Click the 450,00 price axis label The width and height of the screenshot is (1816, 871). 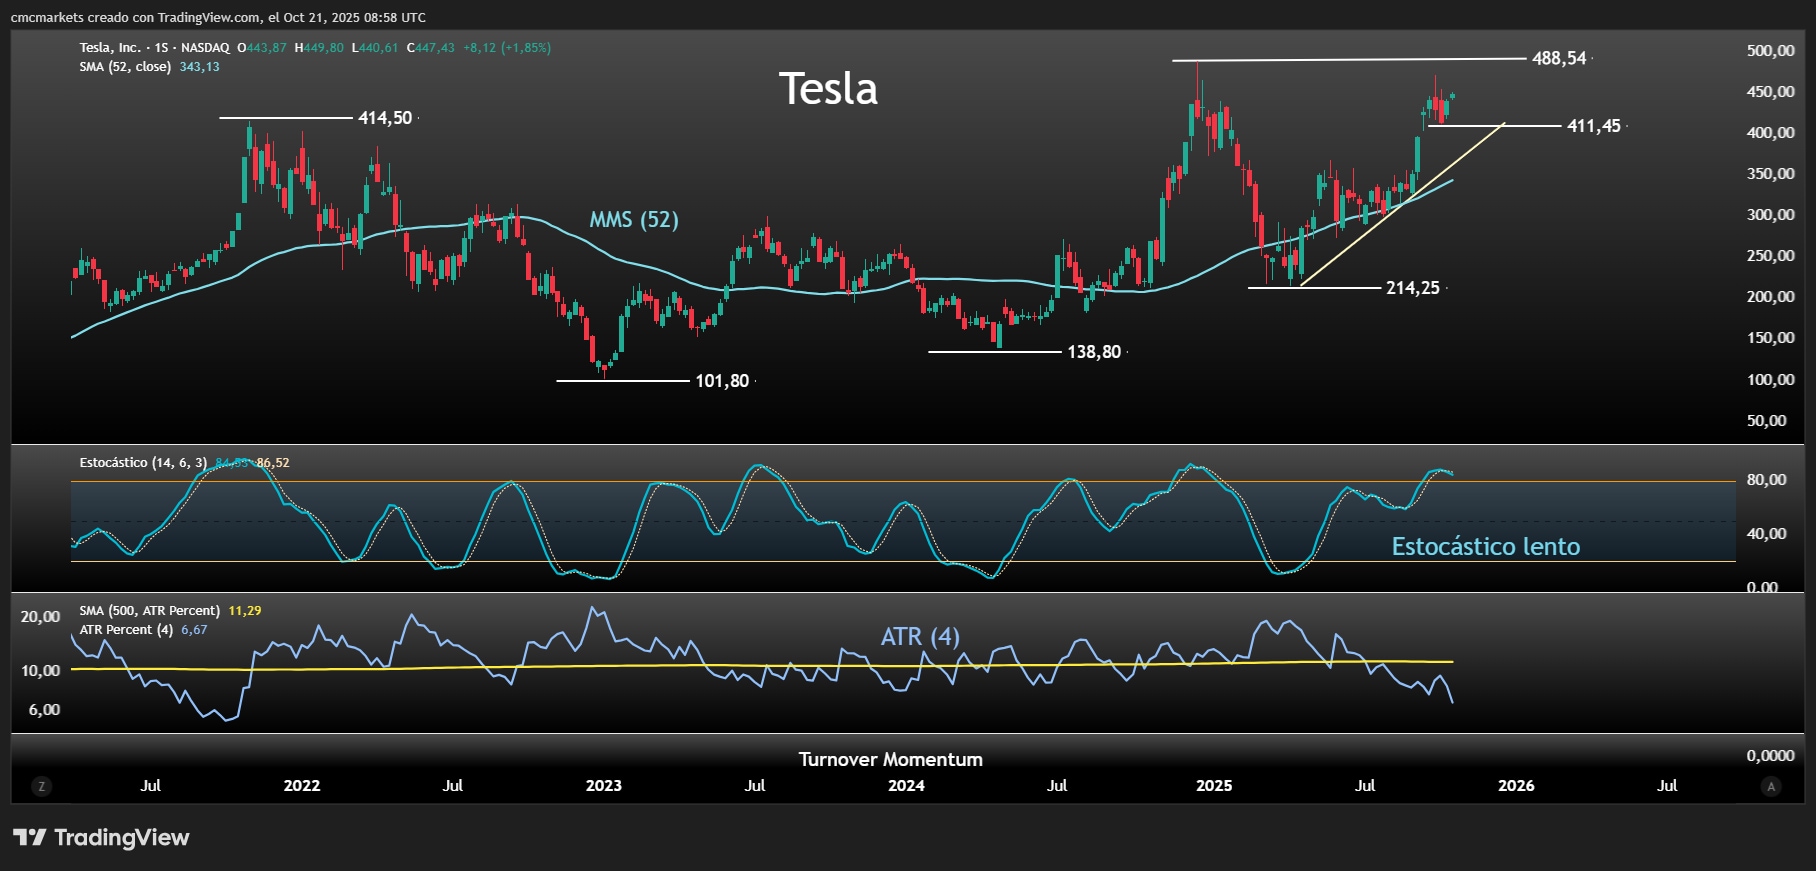pos(1770,92)
